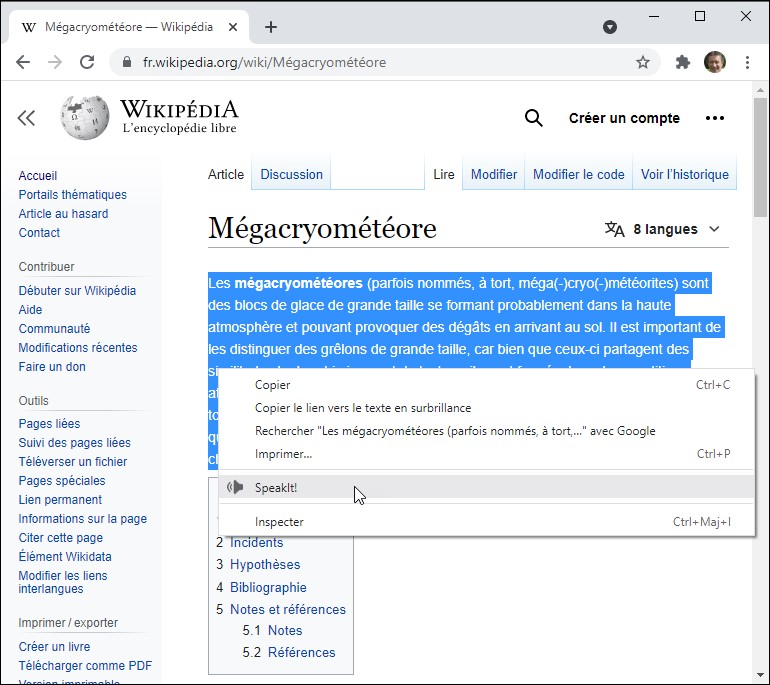Bookmark this page with the star icon

point(643,62)
